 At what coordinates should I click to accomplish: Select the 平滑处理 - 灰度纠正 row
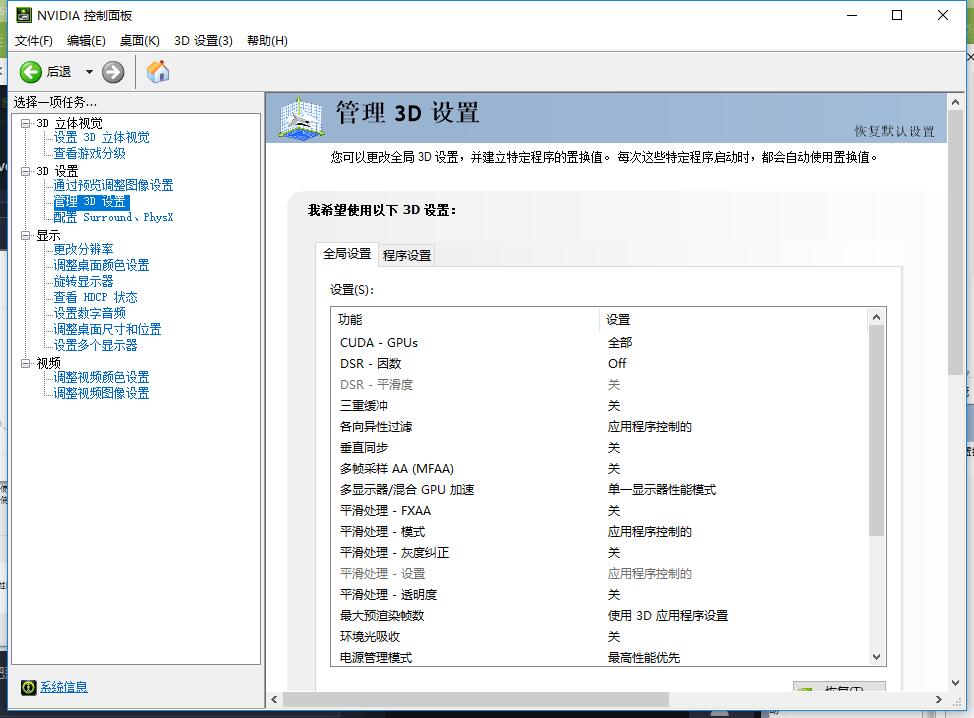tap(599, 553)
